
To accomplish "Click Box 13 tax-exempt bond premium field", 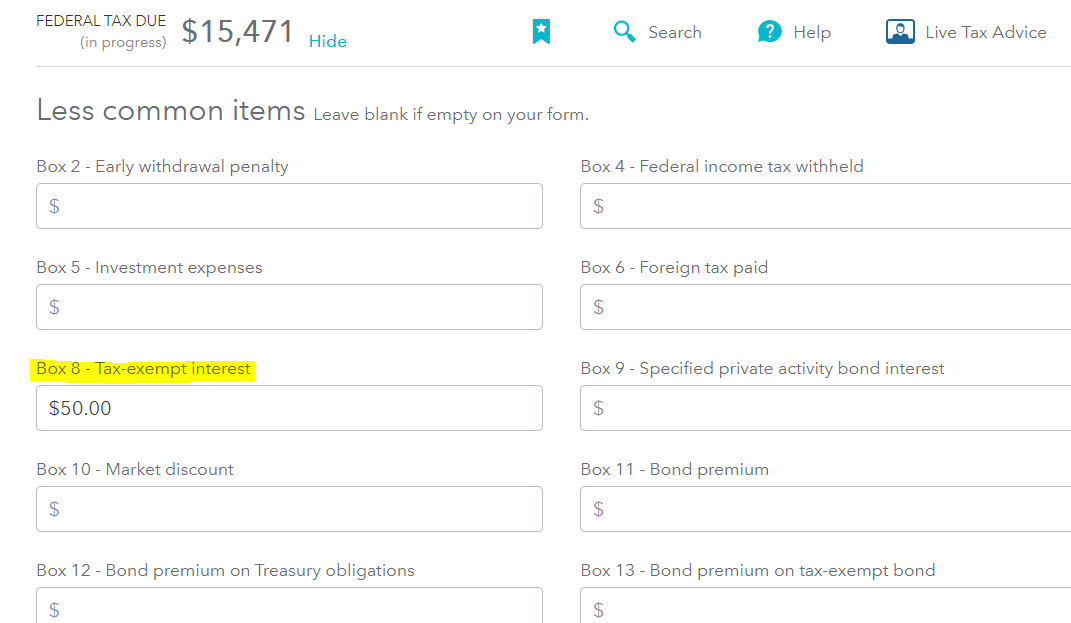I will pos(826,605).
